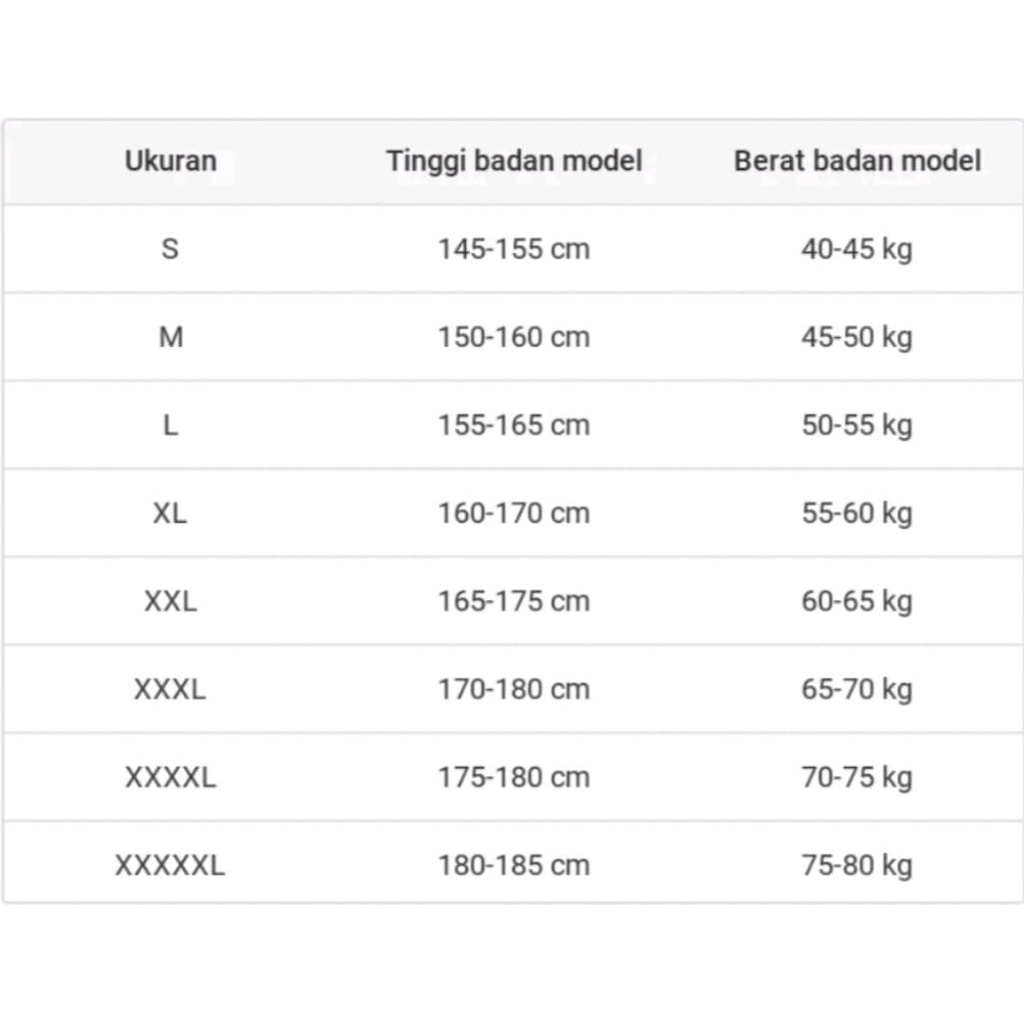The height and width of the screenshot is (1024, 1024).
Task: Click the 145-155 cm height cell
Action: pos(514,248)
